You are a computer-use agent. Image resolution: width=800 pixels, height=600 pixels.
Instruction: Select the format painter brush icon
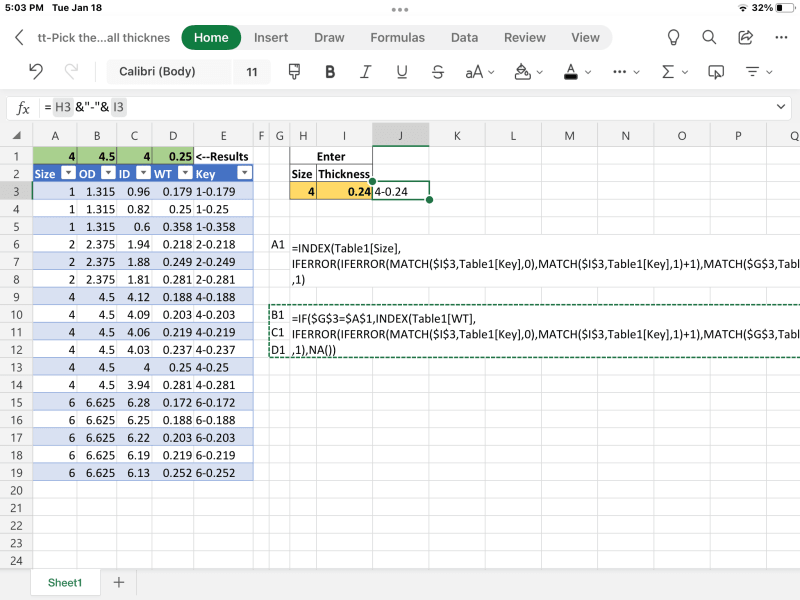294,71
